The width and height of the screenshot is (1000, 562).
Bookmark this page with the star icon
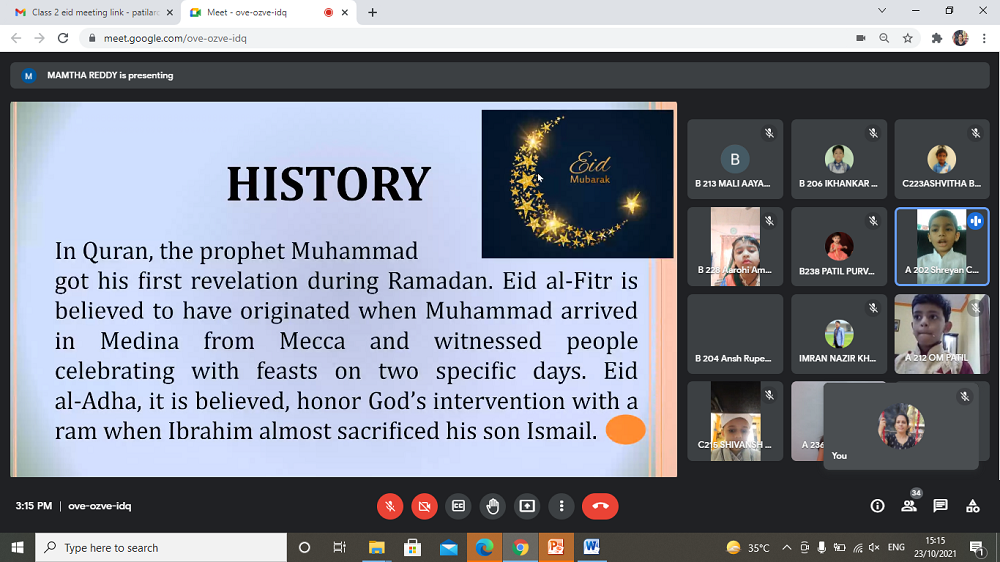coord(908,38)
